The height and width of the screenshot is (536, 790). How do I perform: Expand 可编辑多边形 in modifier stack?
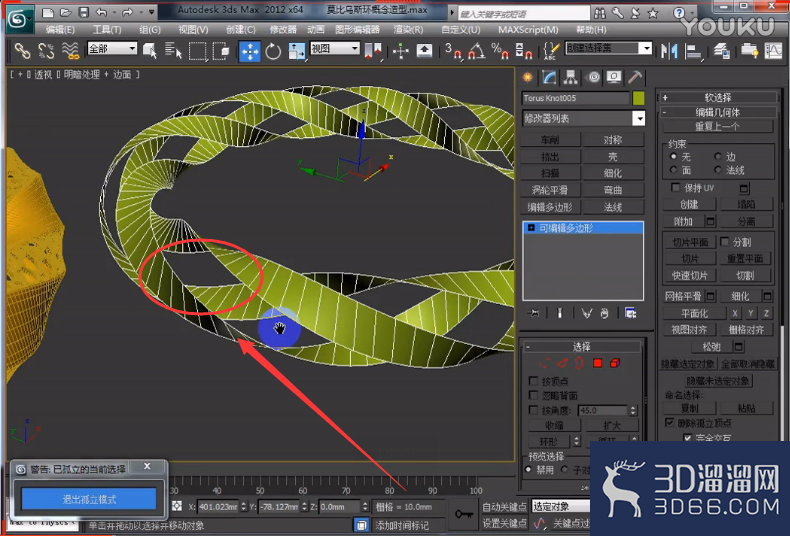coord(531,228)
